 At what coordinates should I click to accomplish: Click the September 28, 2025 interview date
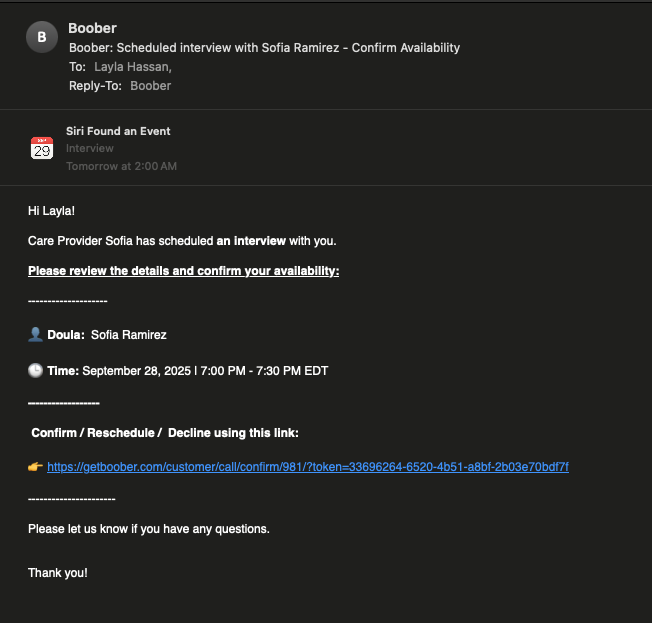(x=137, y=371)
